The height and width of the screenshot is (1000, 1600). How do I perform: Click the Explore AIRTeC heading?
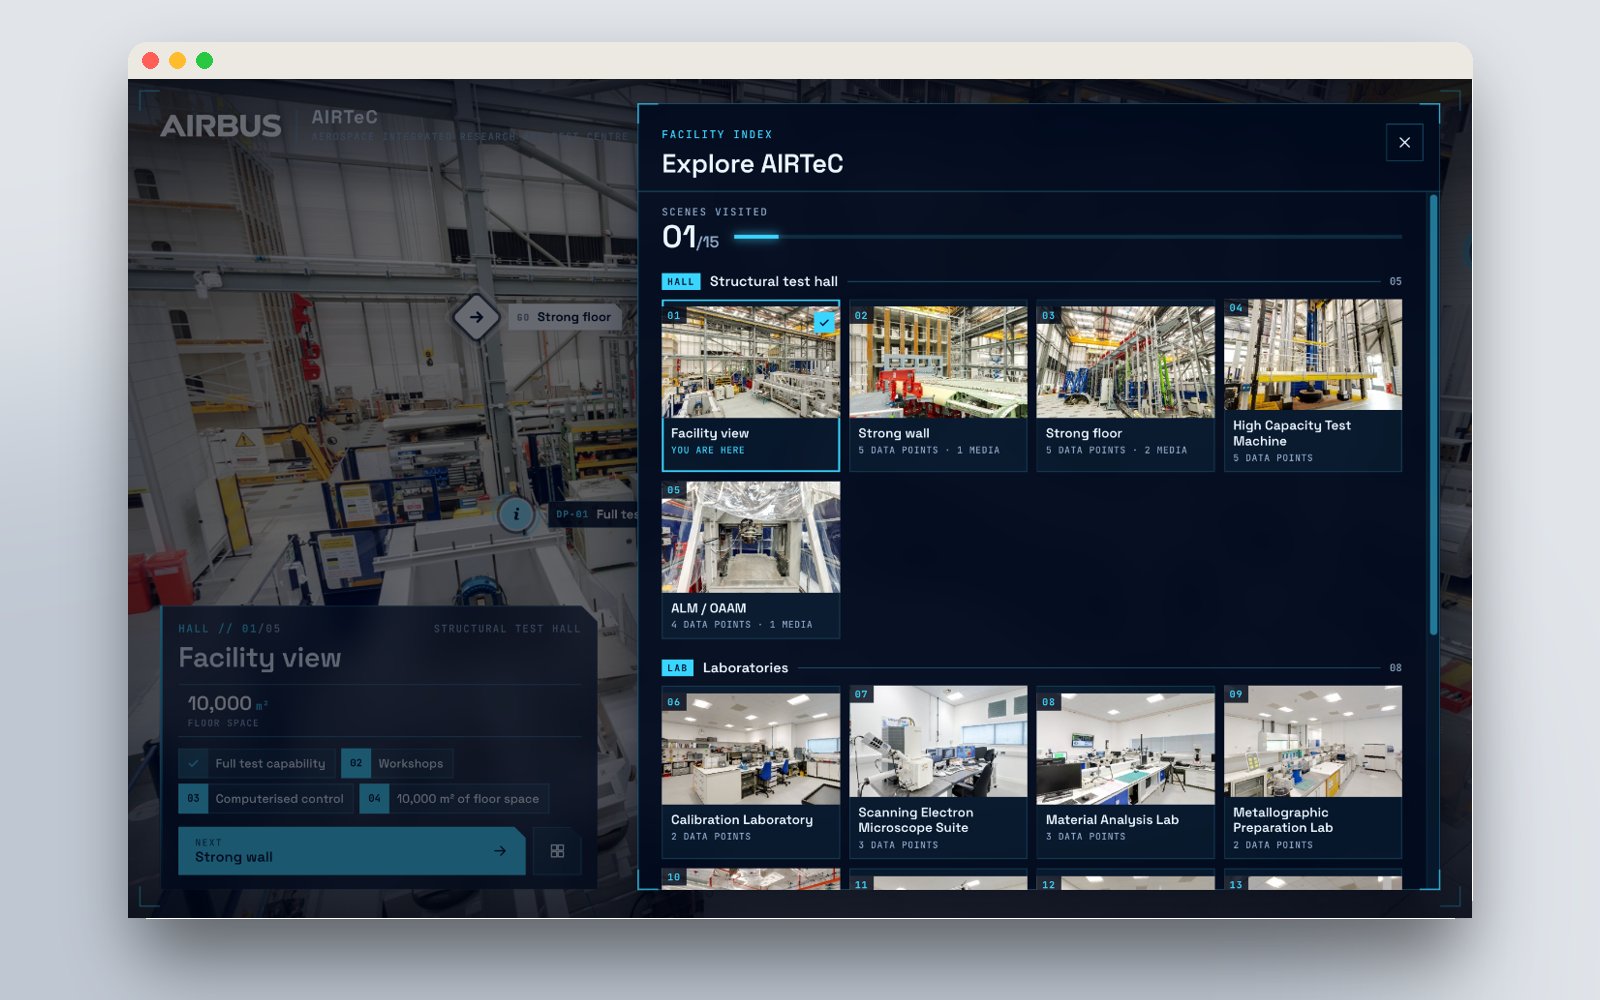click(752, 163)
